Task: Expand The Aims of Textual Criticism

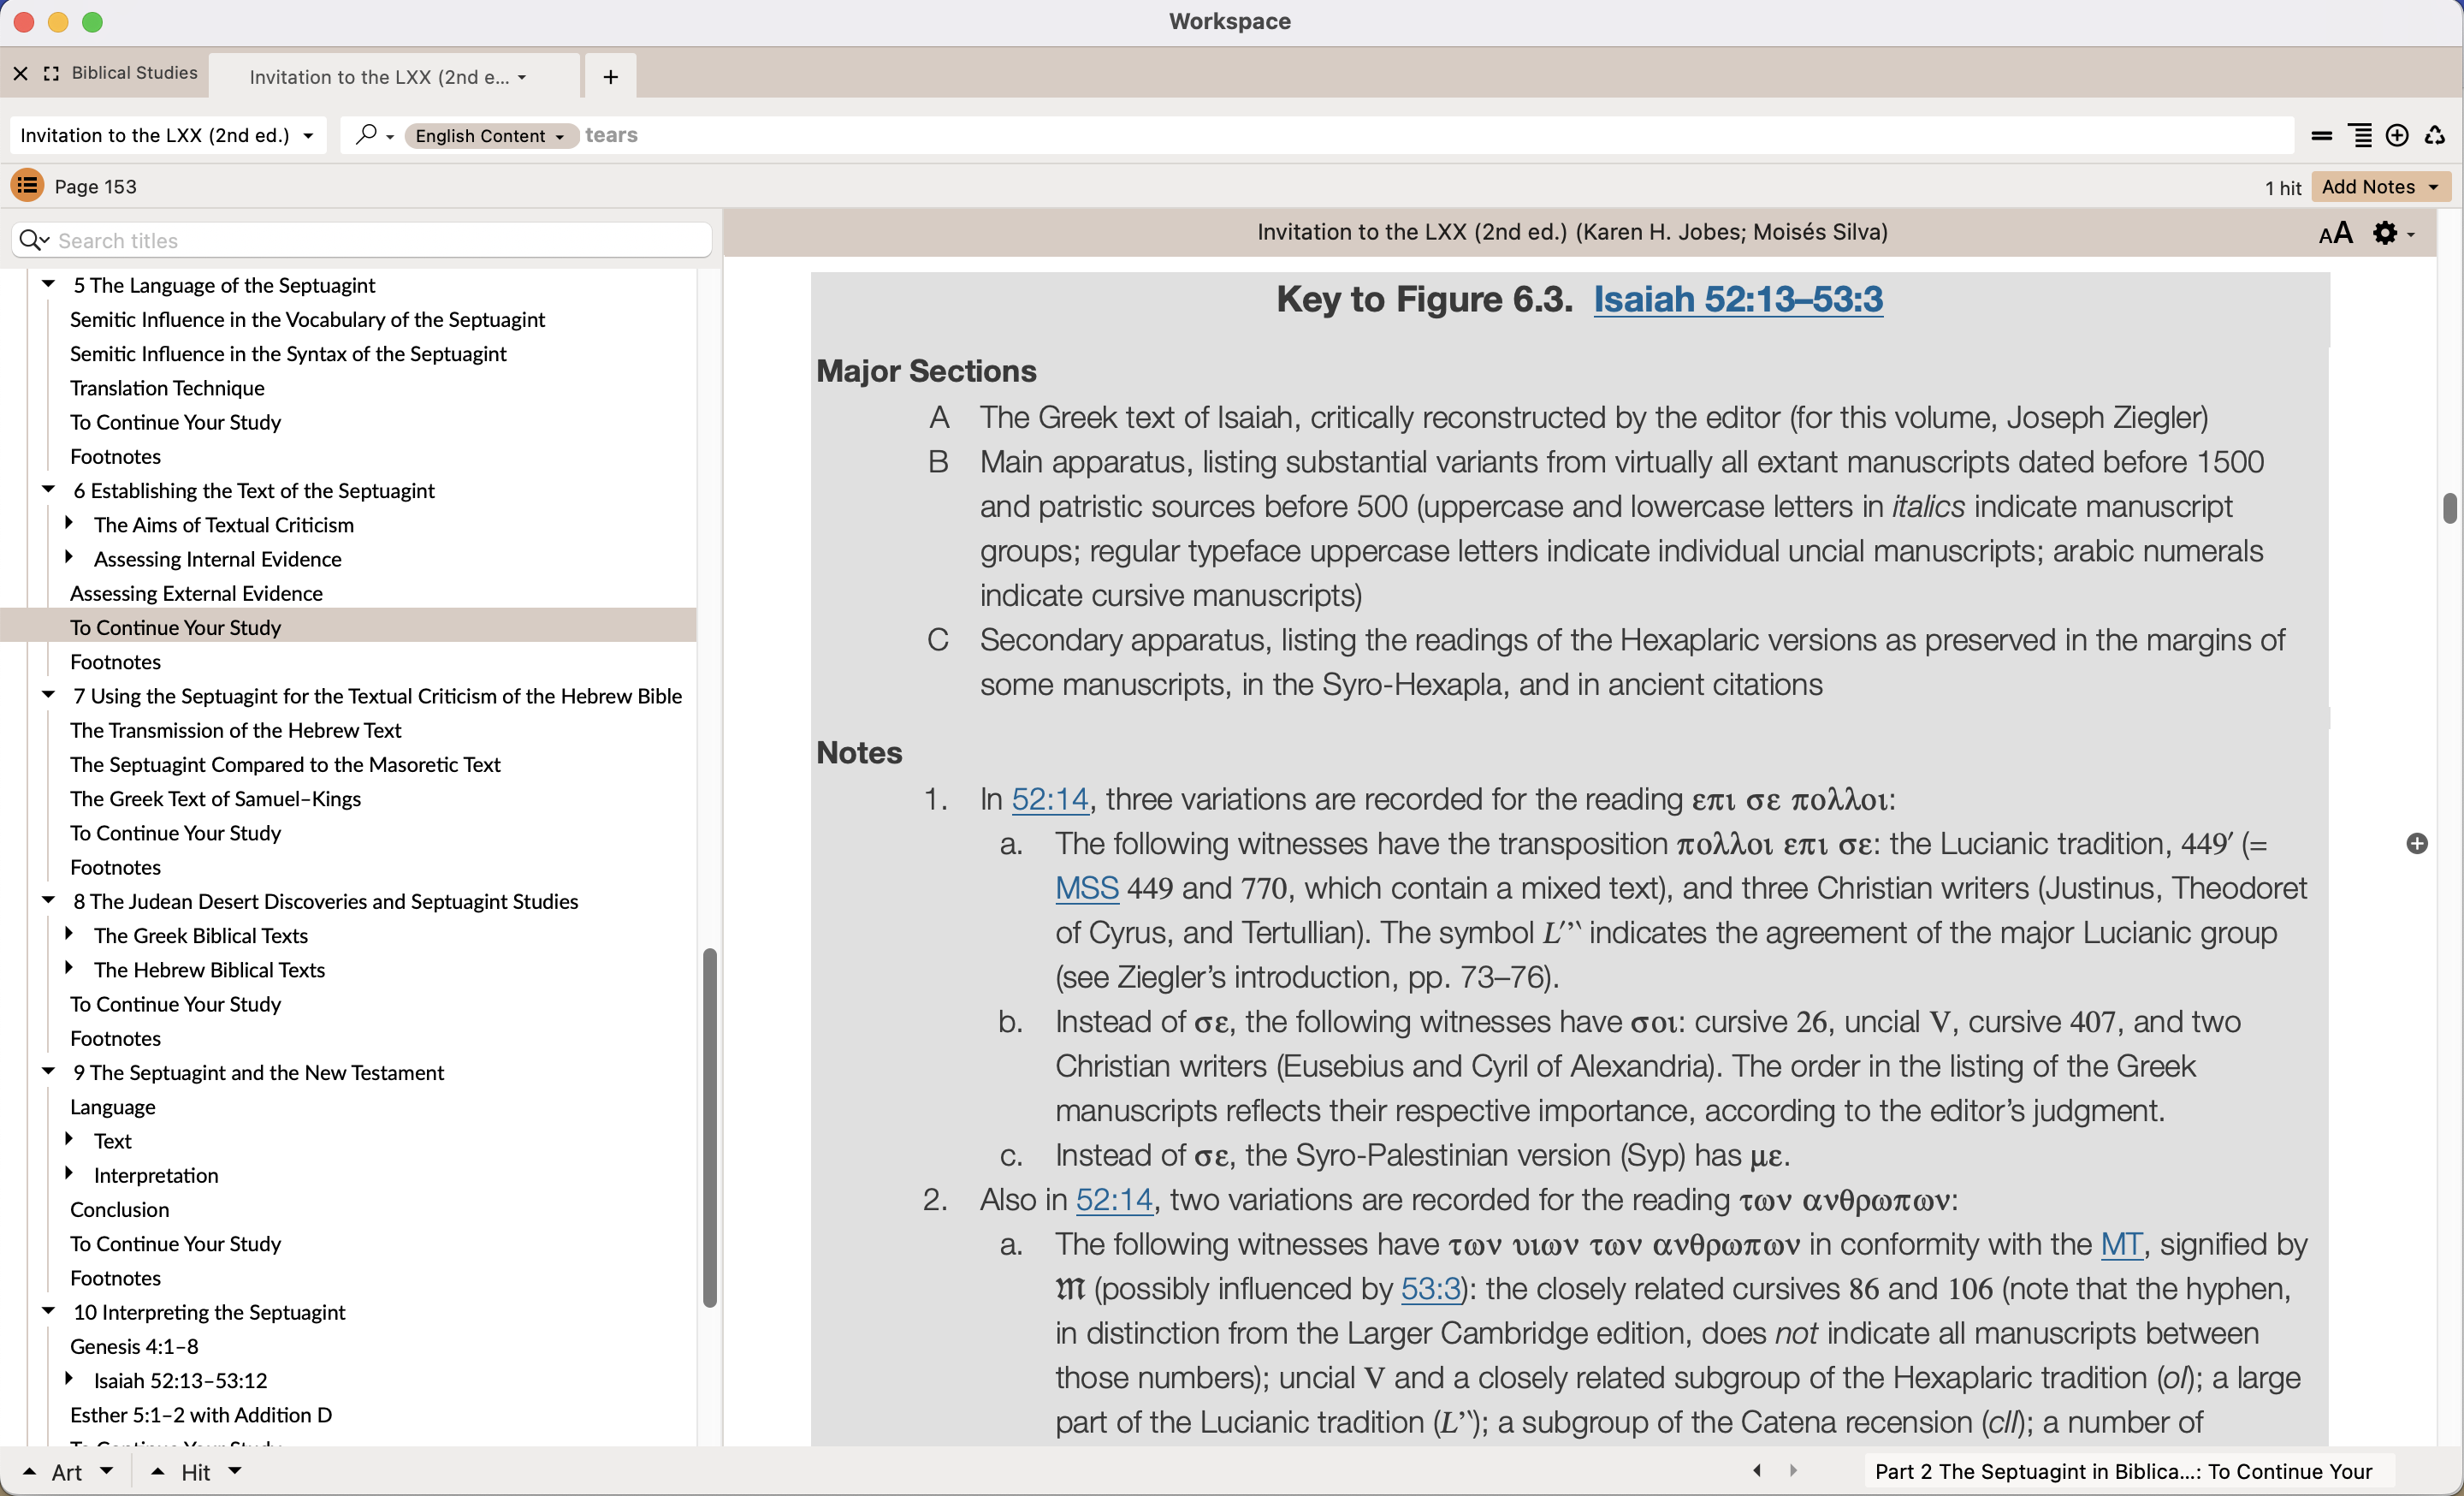Action: (69, 523)
